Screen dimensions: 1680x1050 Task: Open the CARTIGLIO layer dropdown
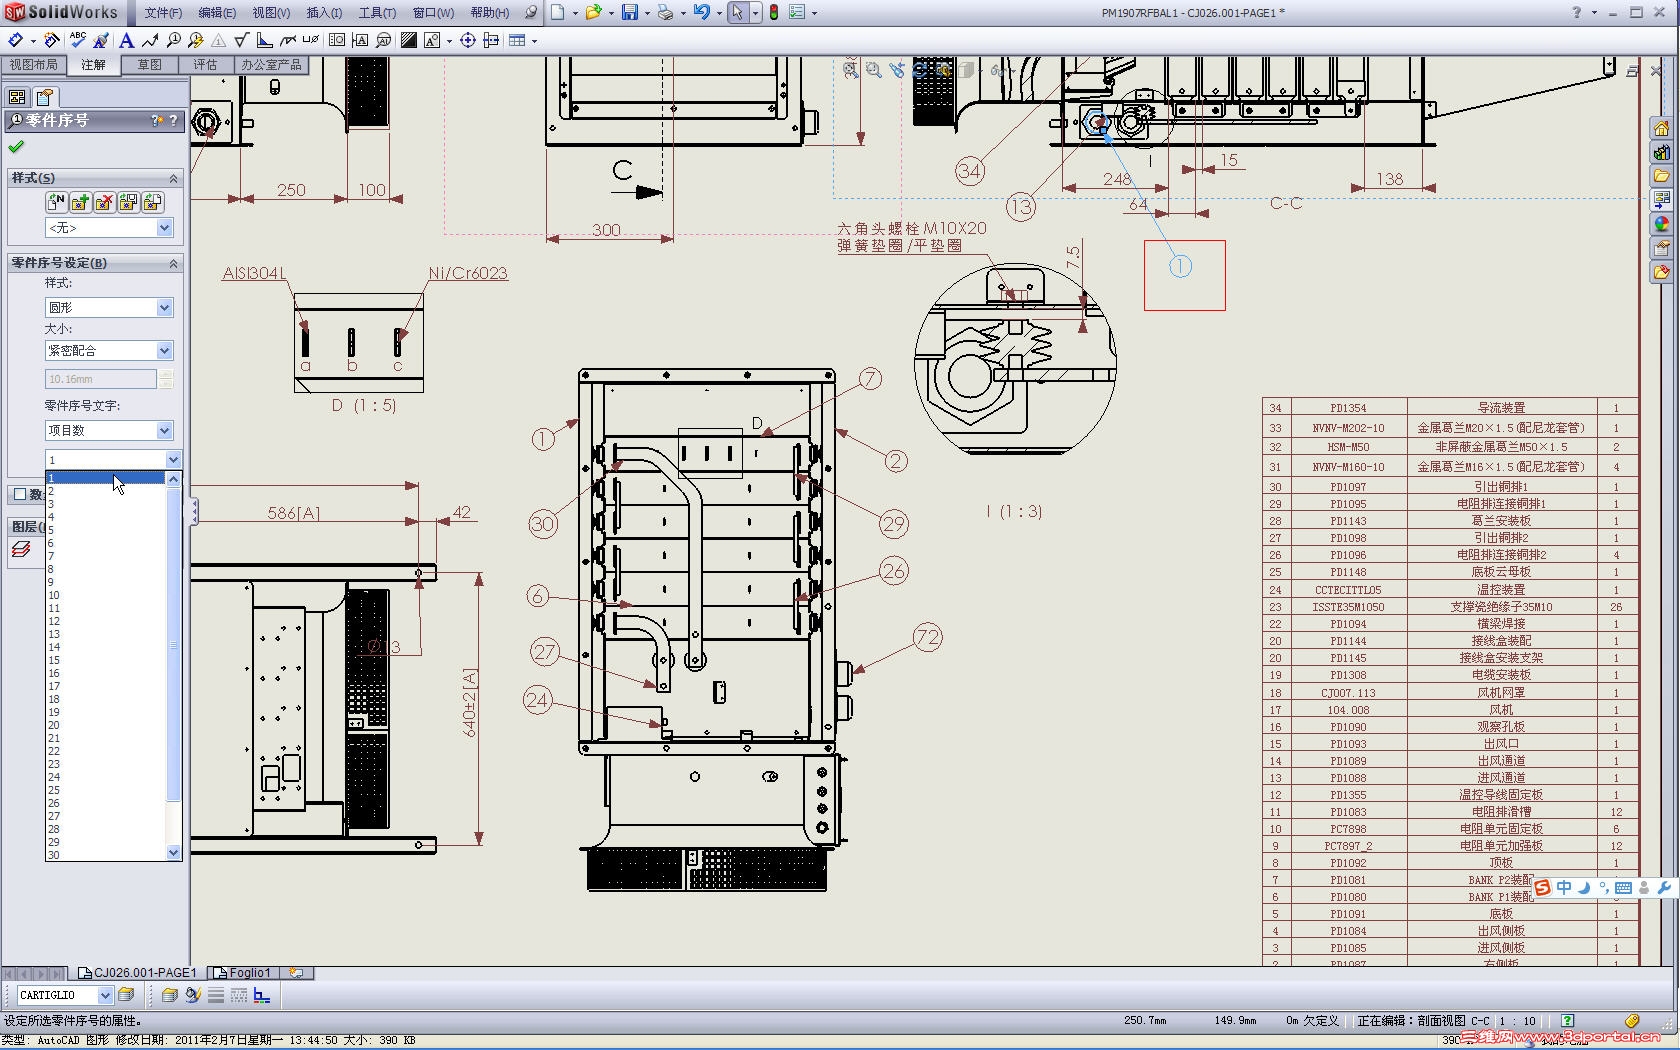(105, 995)
